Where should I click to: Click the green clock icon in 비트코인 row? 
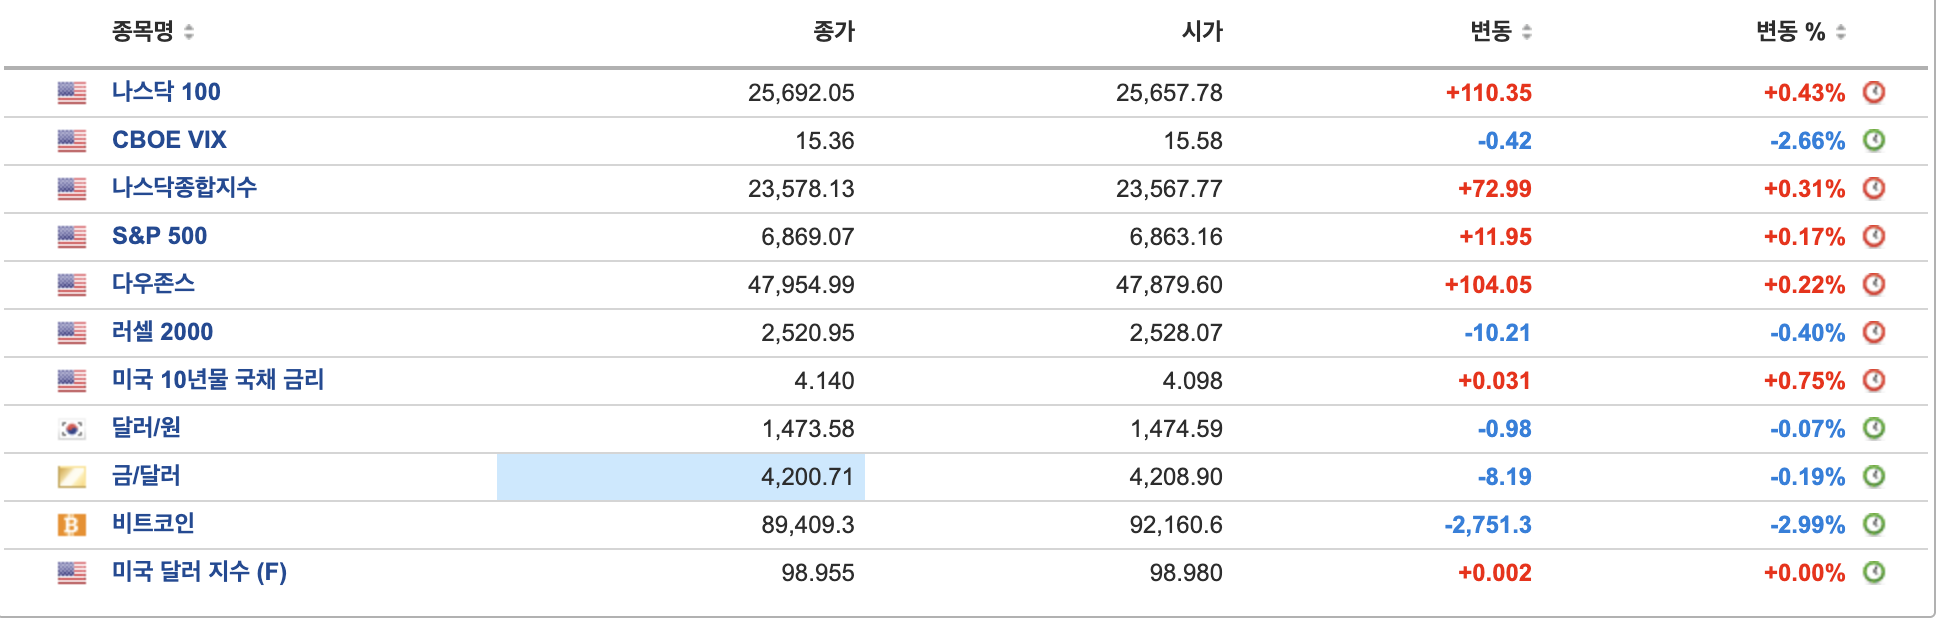tap(1873, 525)
